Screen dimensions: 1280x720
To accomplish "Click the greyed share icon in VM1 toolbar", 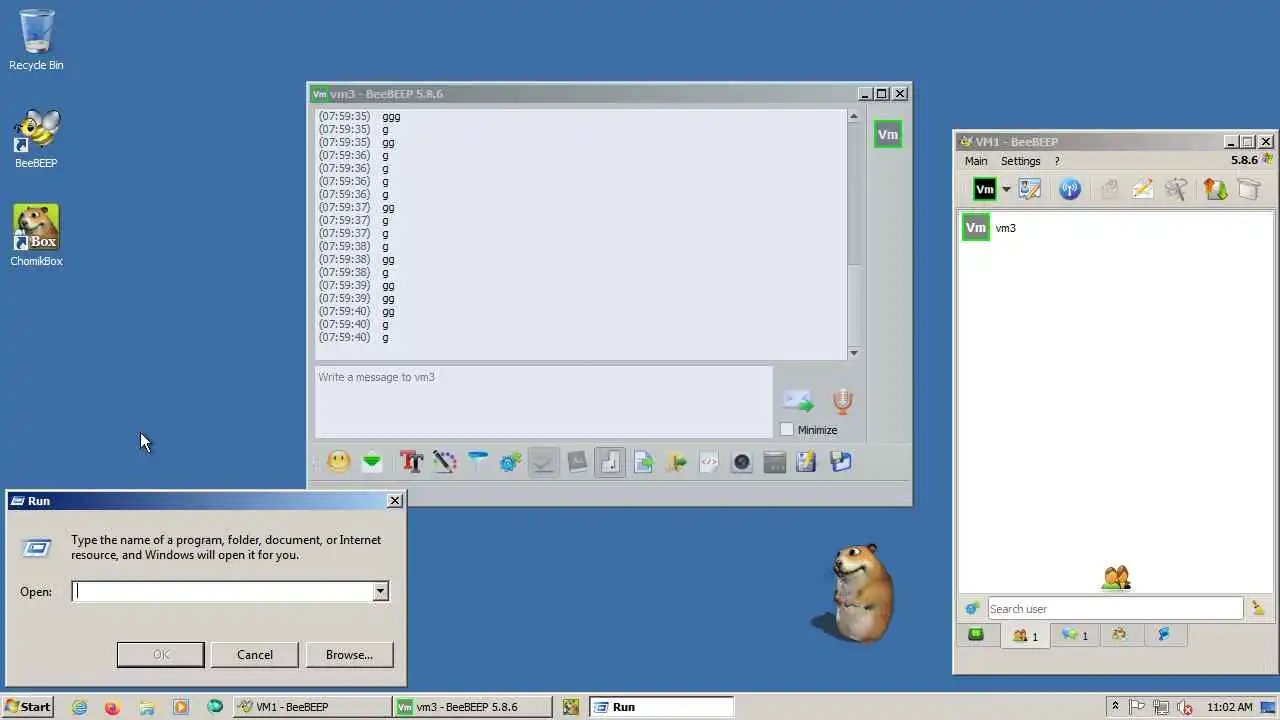I will coord(1109,189).
